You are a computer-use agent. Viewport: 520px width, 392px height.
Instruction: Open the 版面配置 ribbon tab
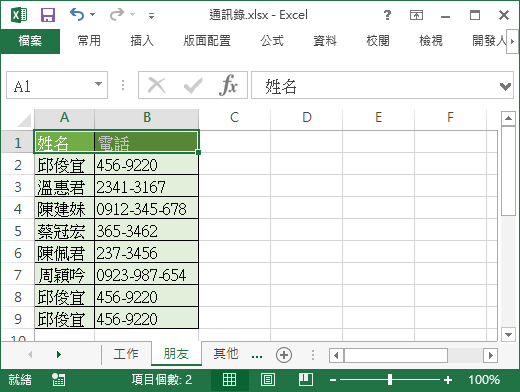click(x=207, y=41)
